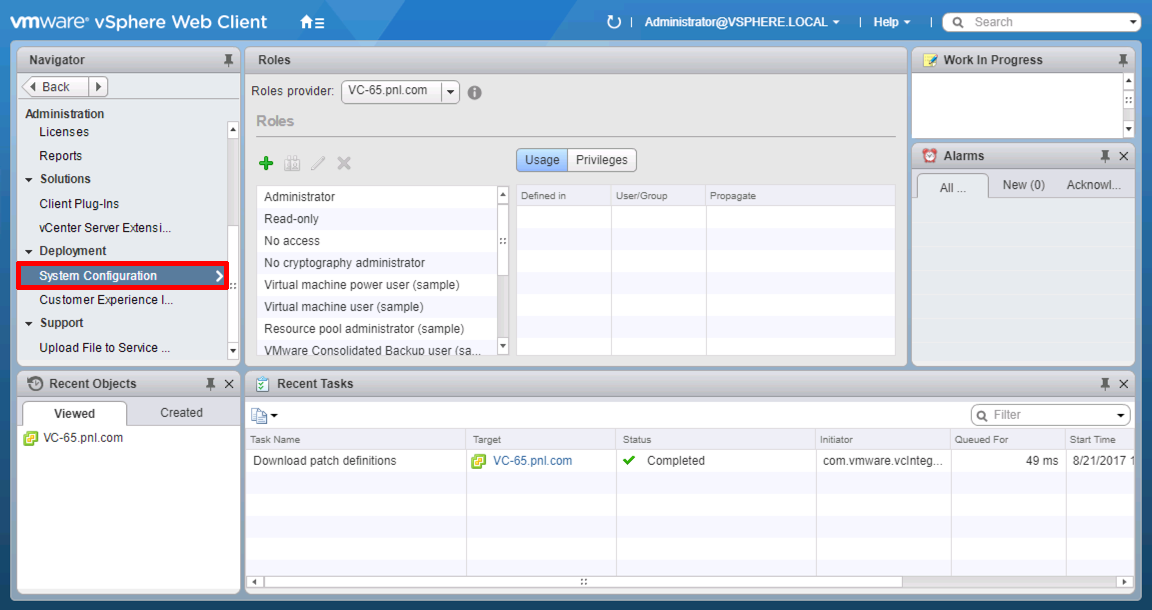Open Reports in Navigator
1152x610 pixels.
60,156
